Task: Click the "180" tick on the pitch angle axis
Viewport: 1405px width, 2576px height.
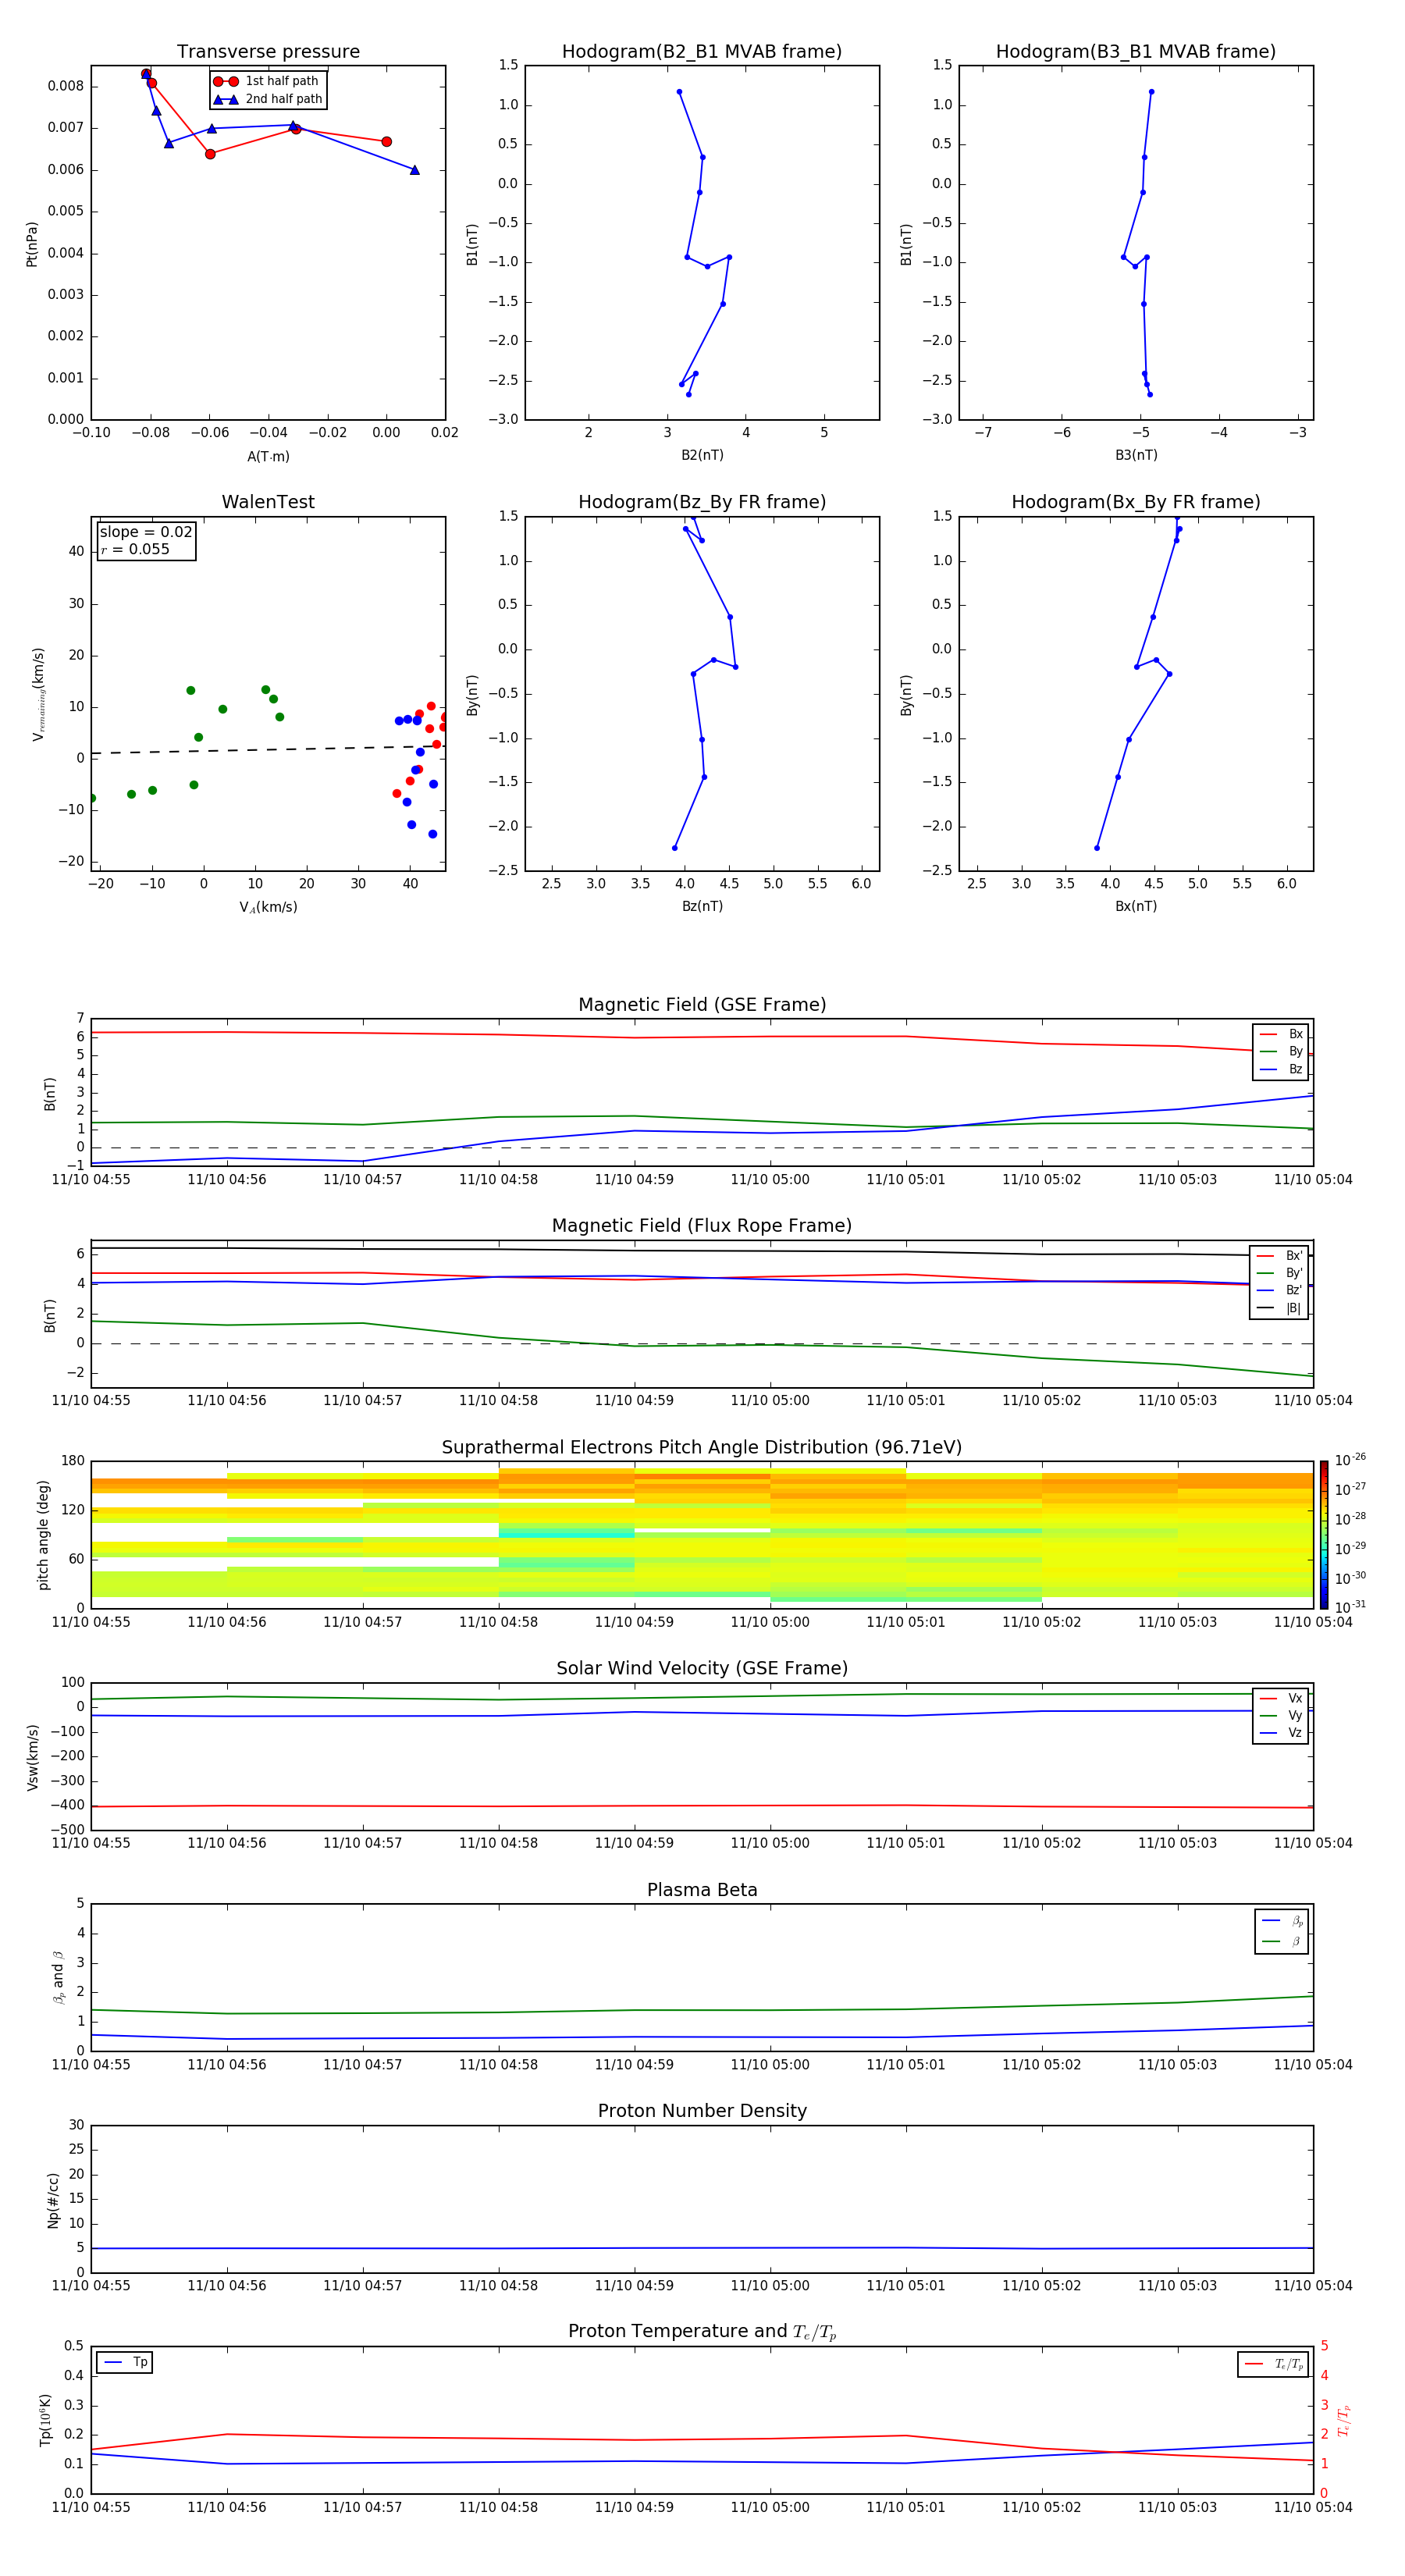Action: pyautogui.click(x=73, y=1461)
